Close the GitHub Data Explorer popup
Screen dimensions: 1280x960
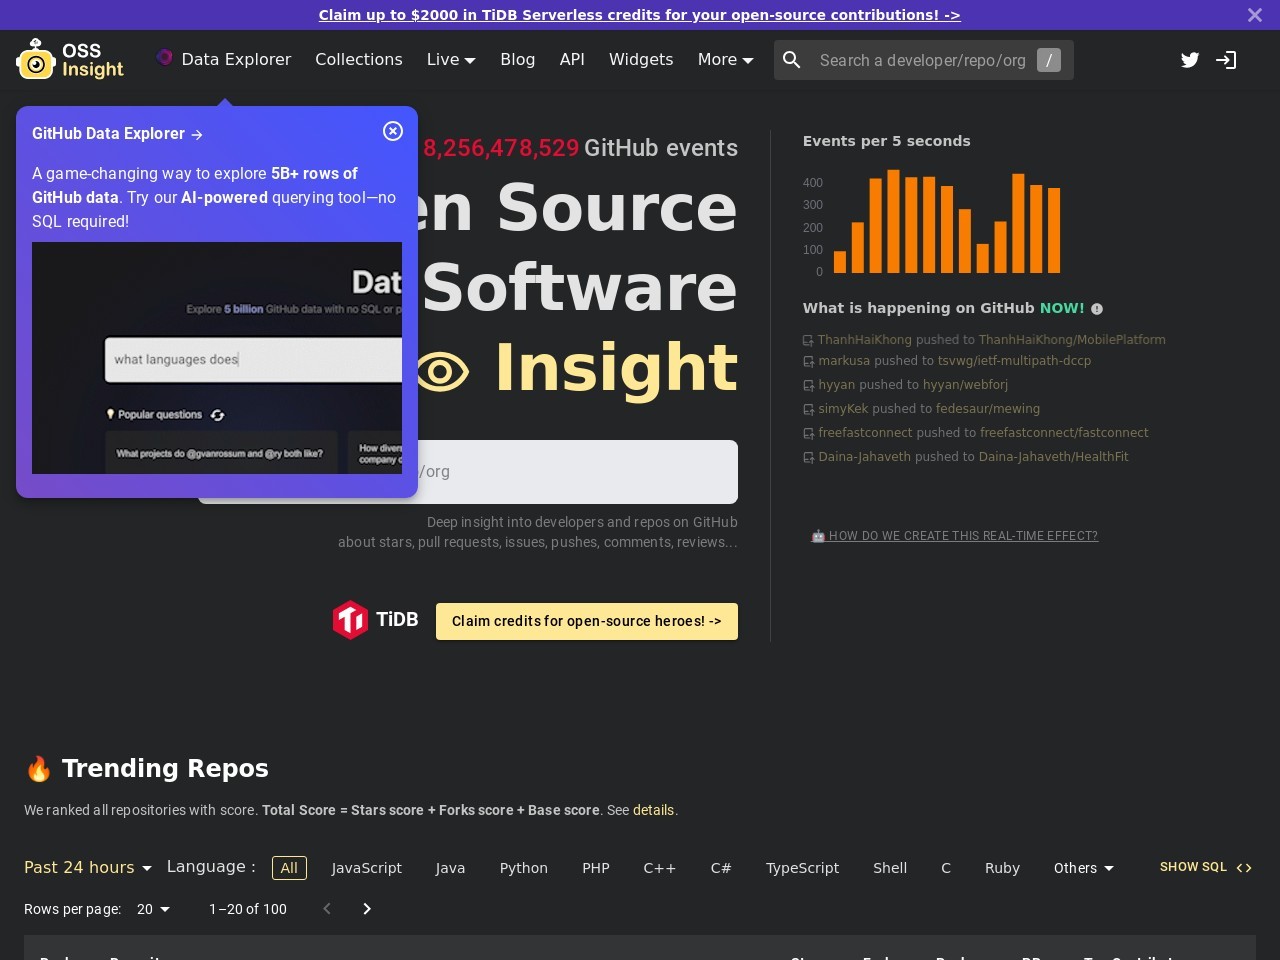(393, 131)
